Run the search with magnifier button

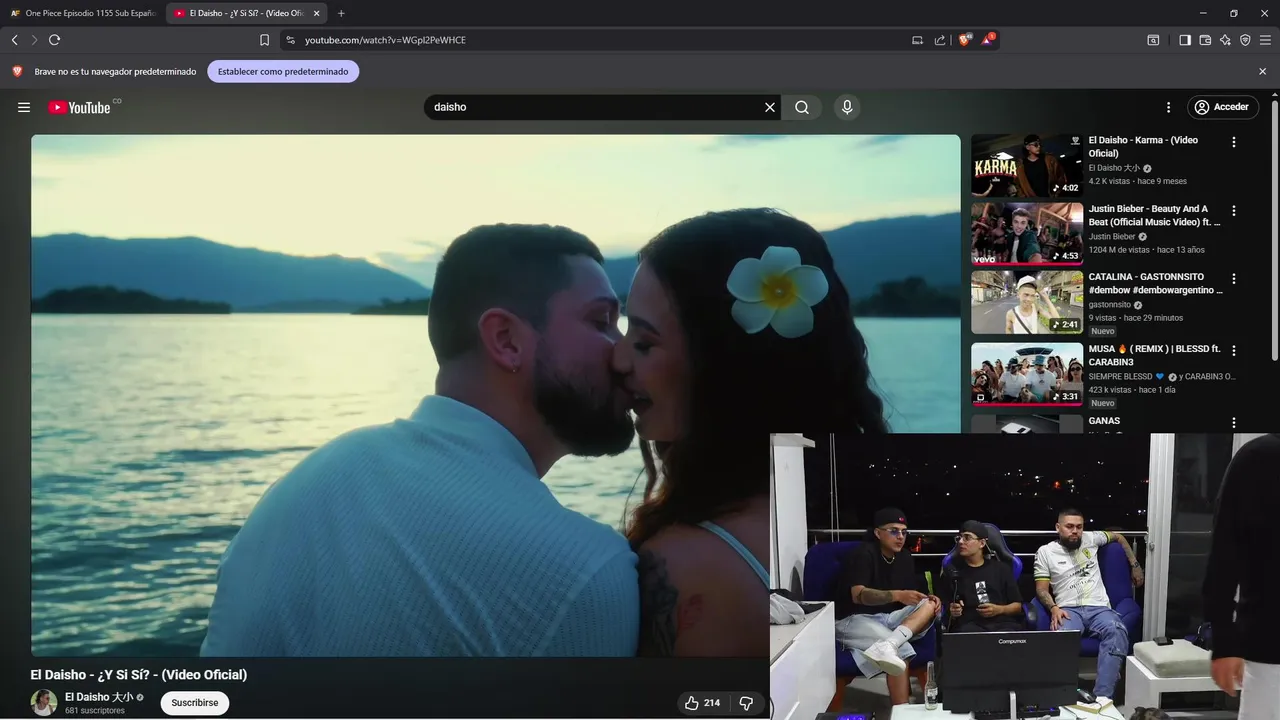click(x=802, y=107)
